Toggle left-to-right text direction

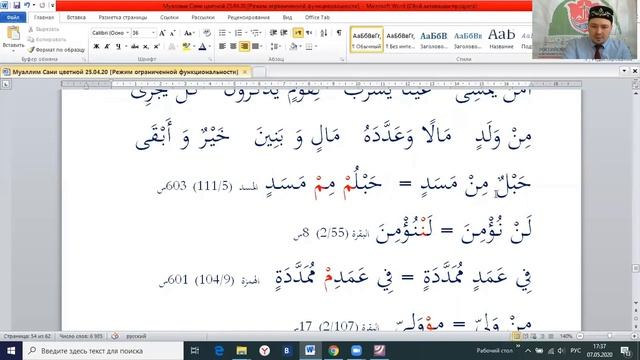coord(298,33)
